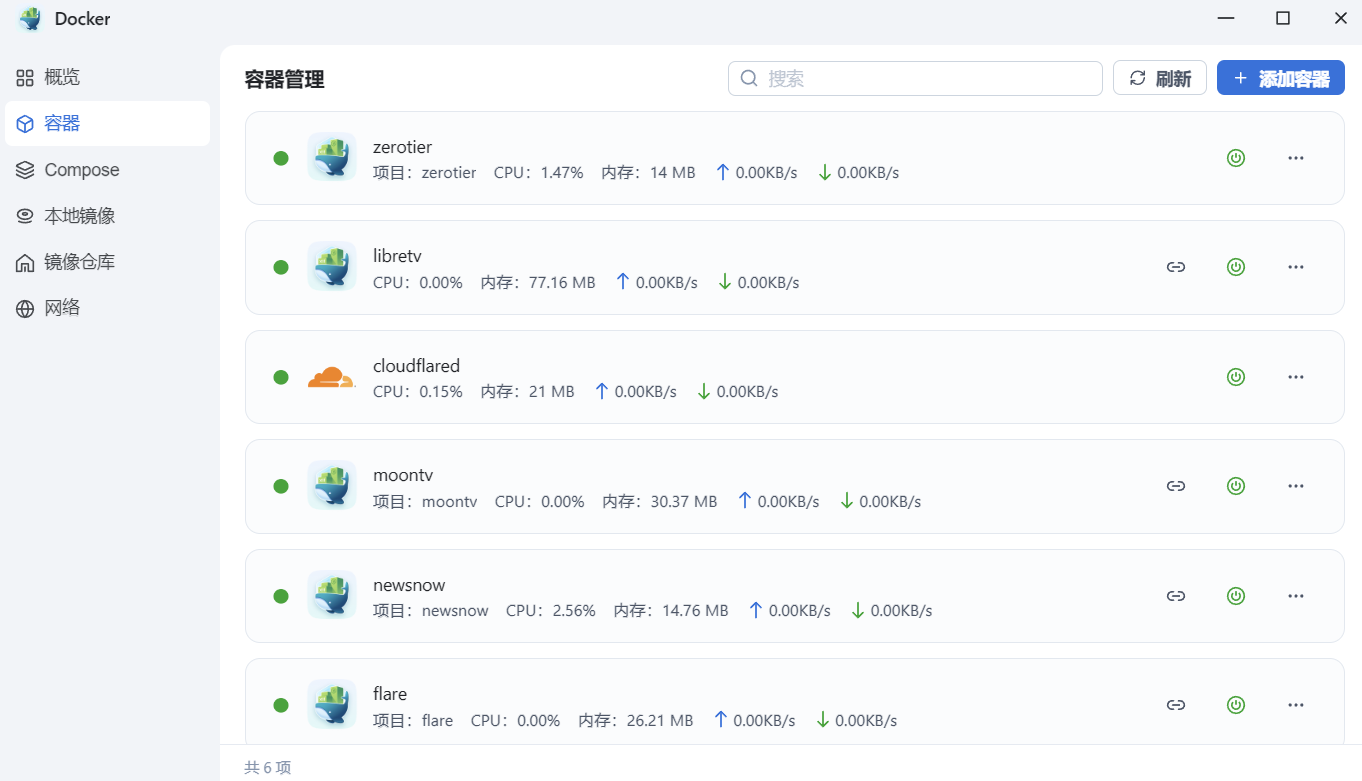Open more options menu for moontv

1296,486
